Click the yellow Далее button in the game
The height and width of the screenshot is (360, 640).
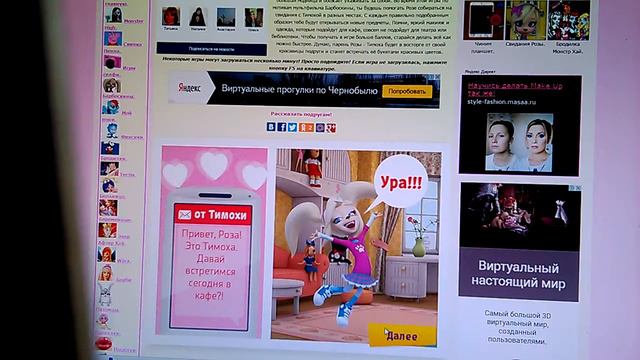[x=402, y=336]
